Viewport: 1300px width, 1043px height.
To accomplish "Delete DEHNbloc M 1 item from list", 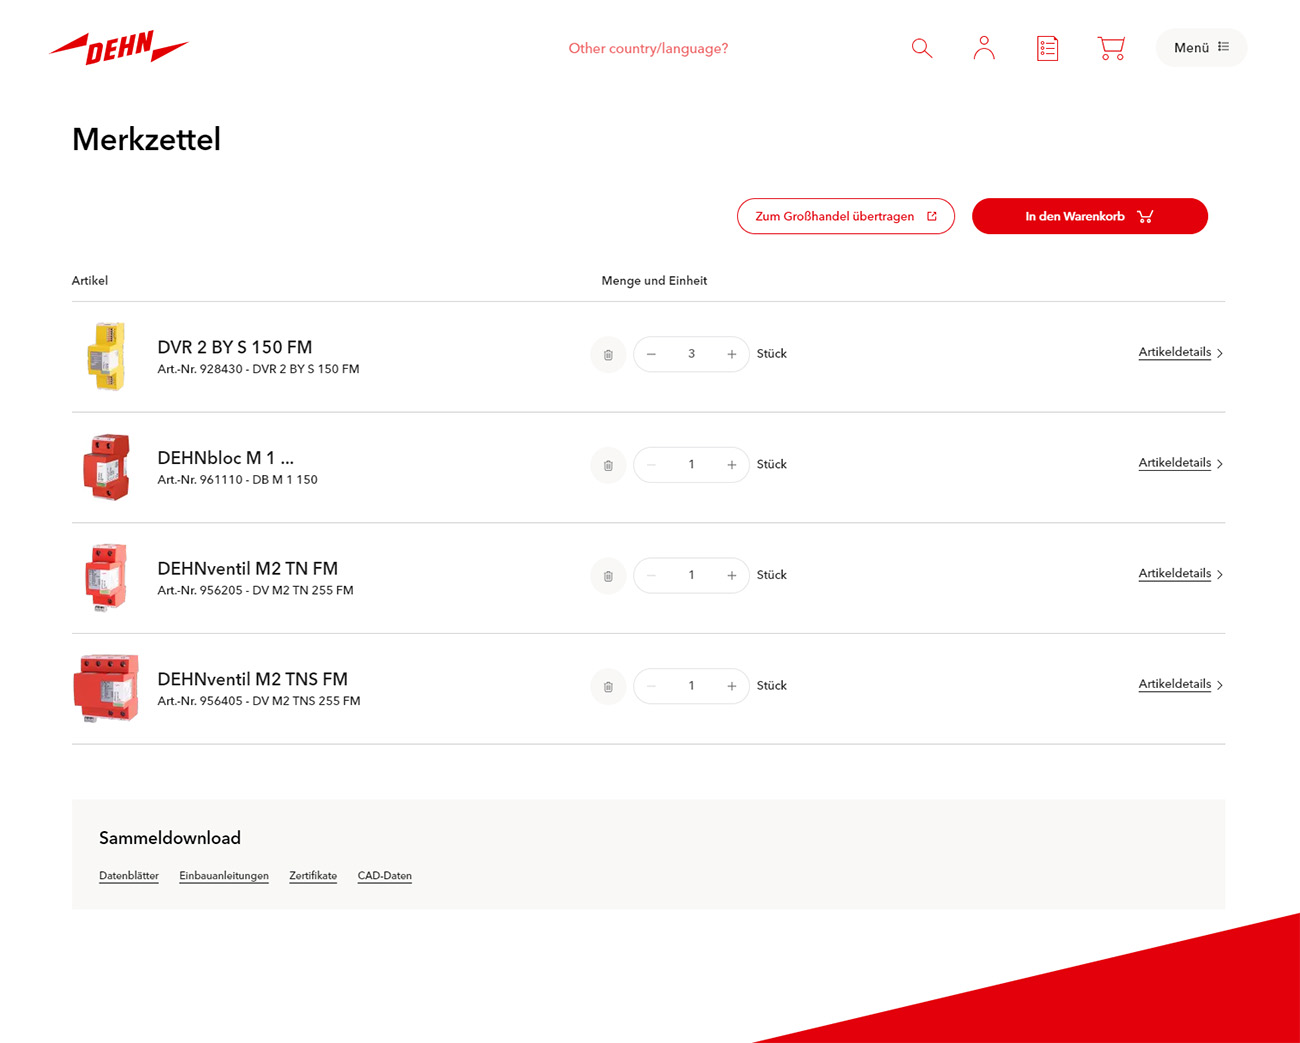I will (x=608, y=465).
